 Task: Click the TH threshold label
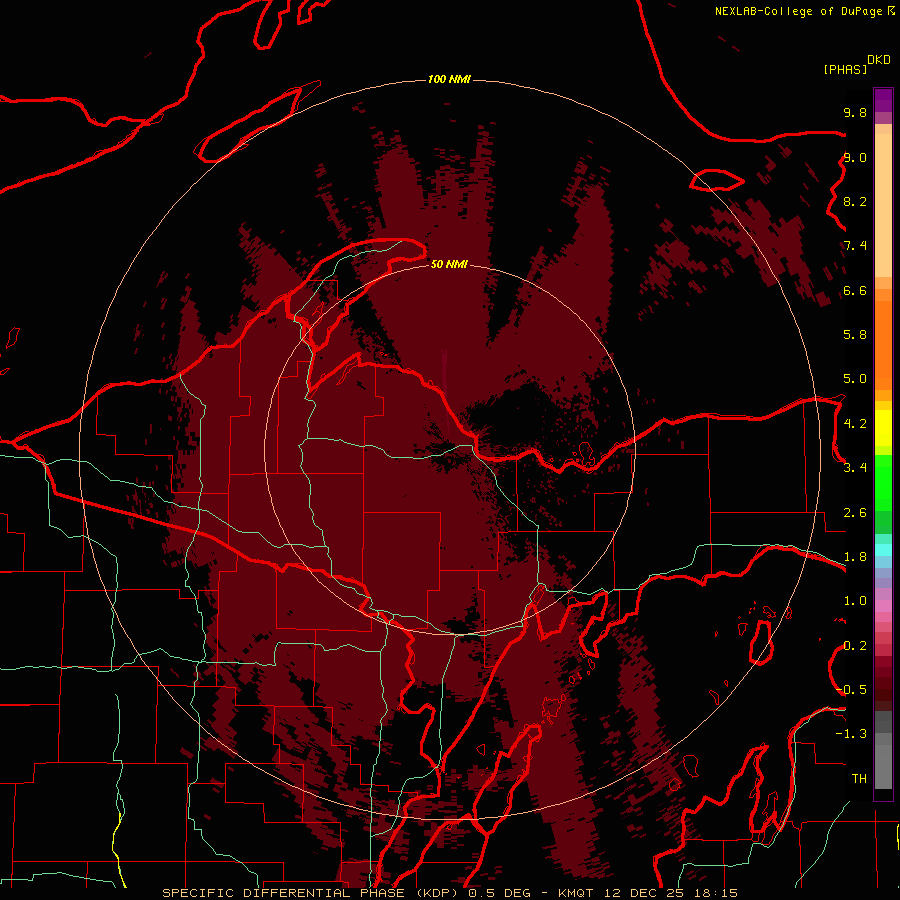tap(859, 779)
